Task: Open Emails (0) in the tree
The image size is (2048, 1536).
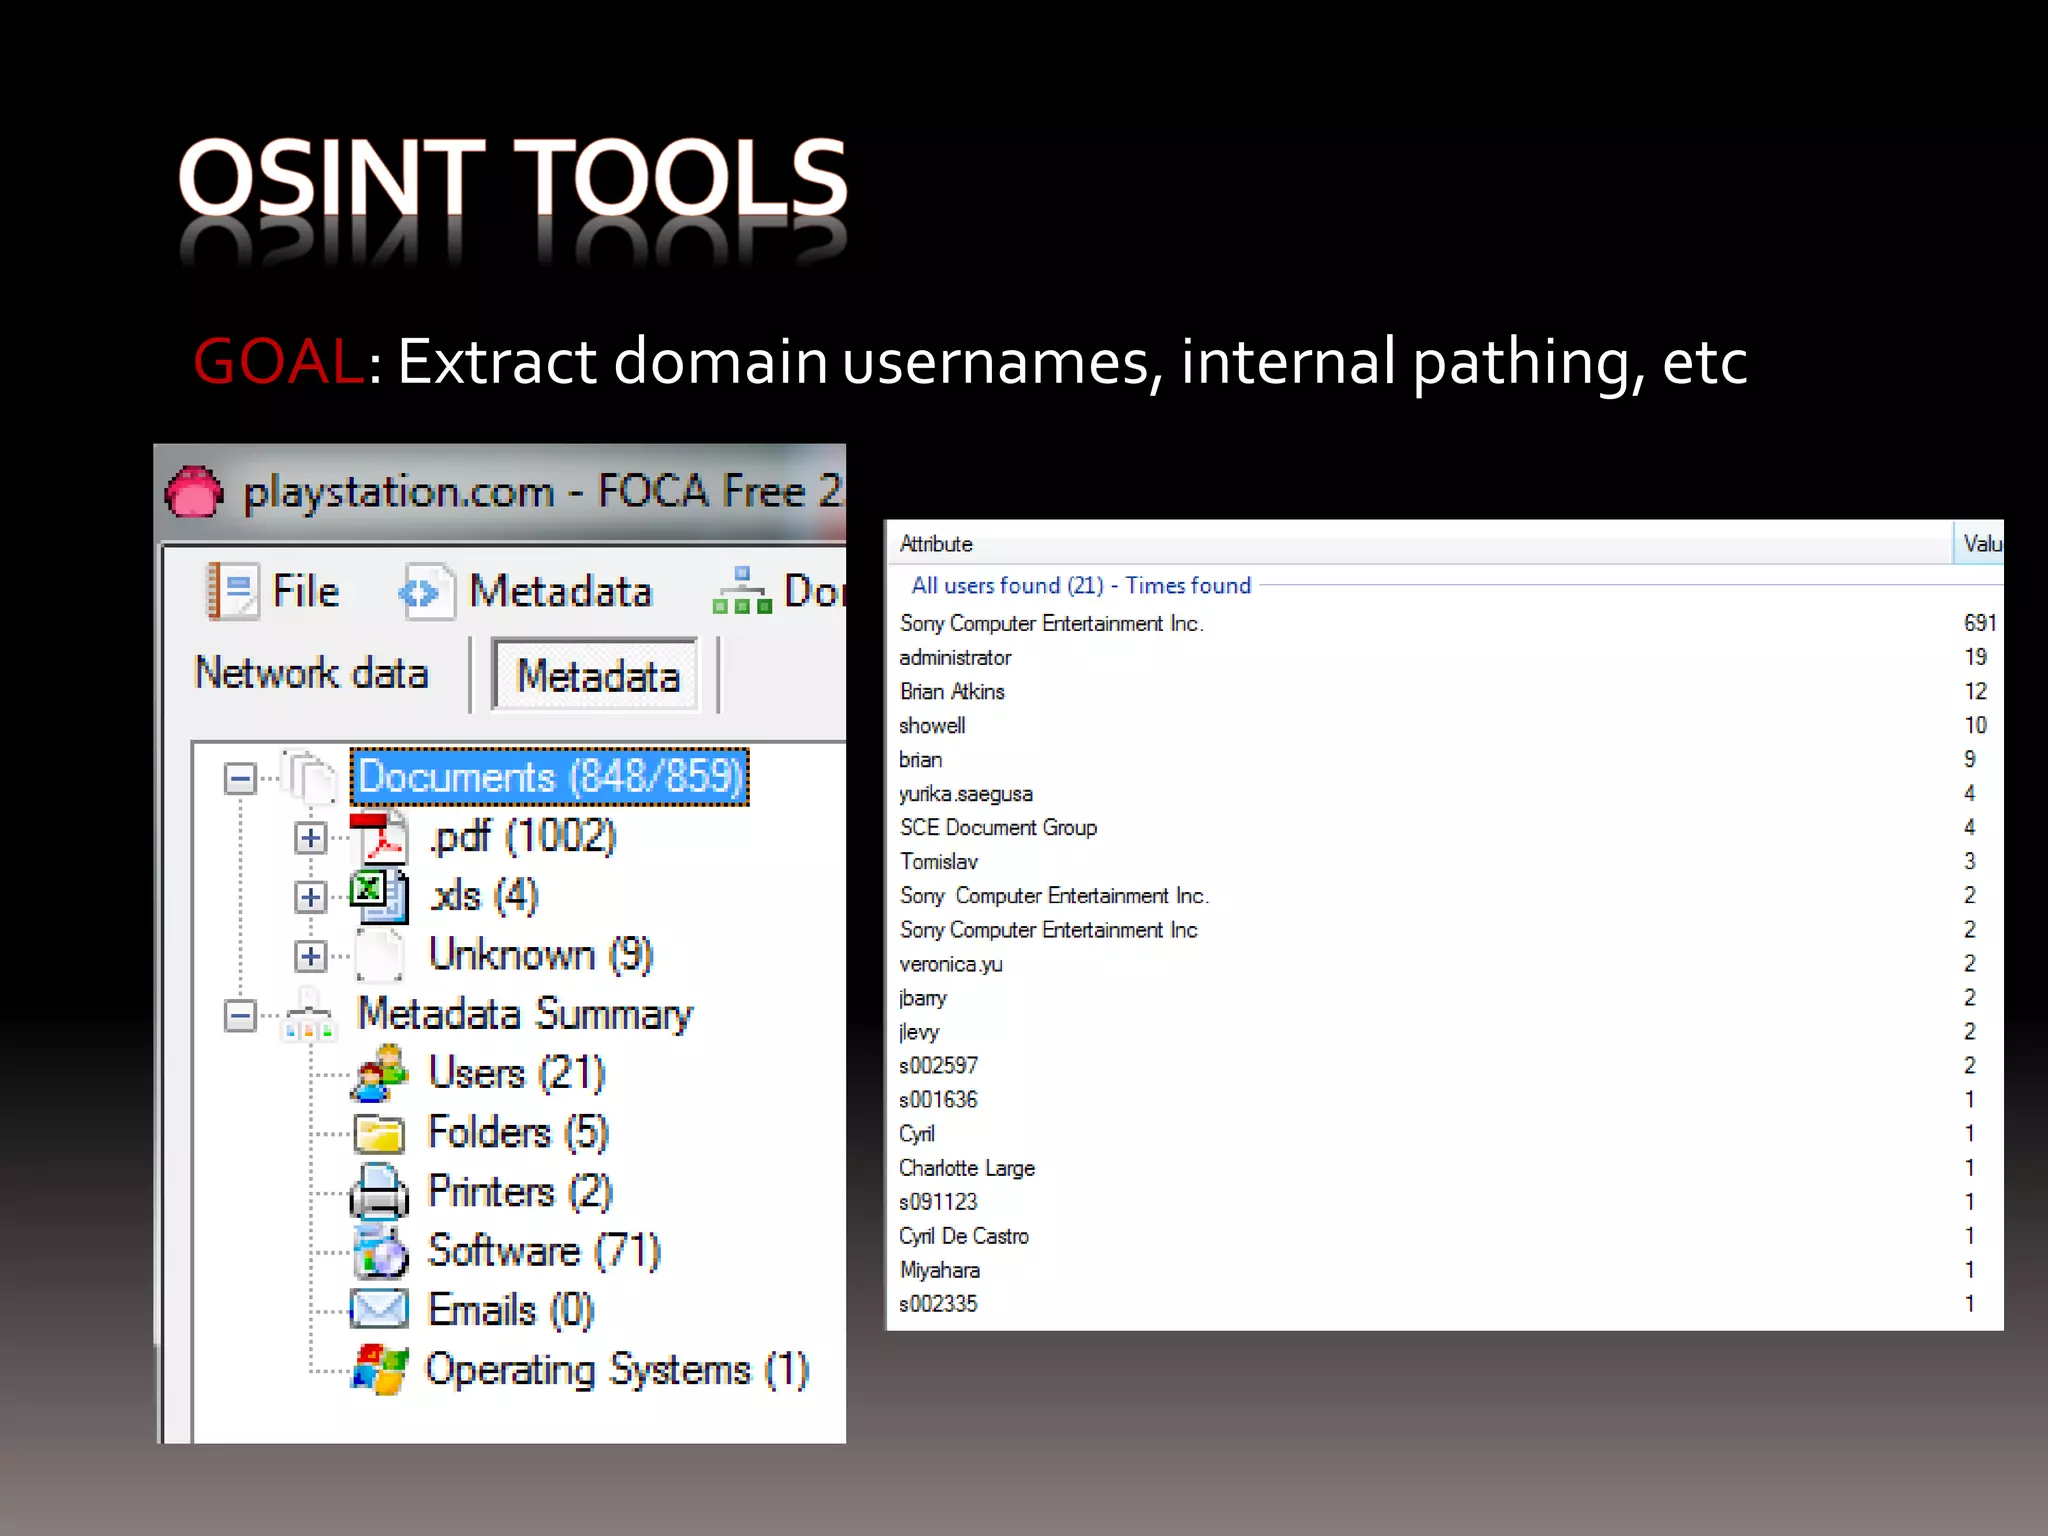Action: coord(511,1310)
